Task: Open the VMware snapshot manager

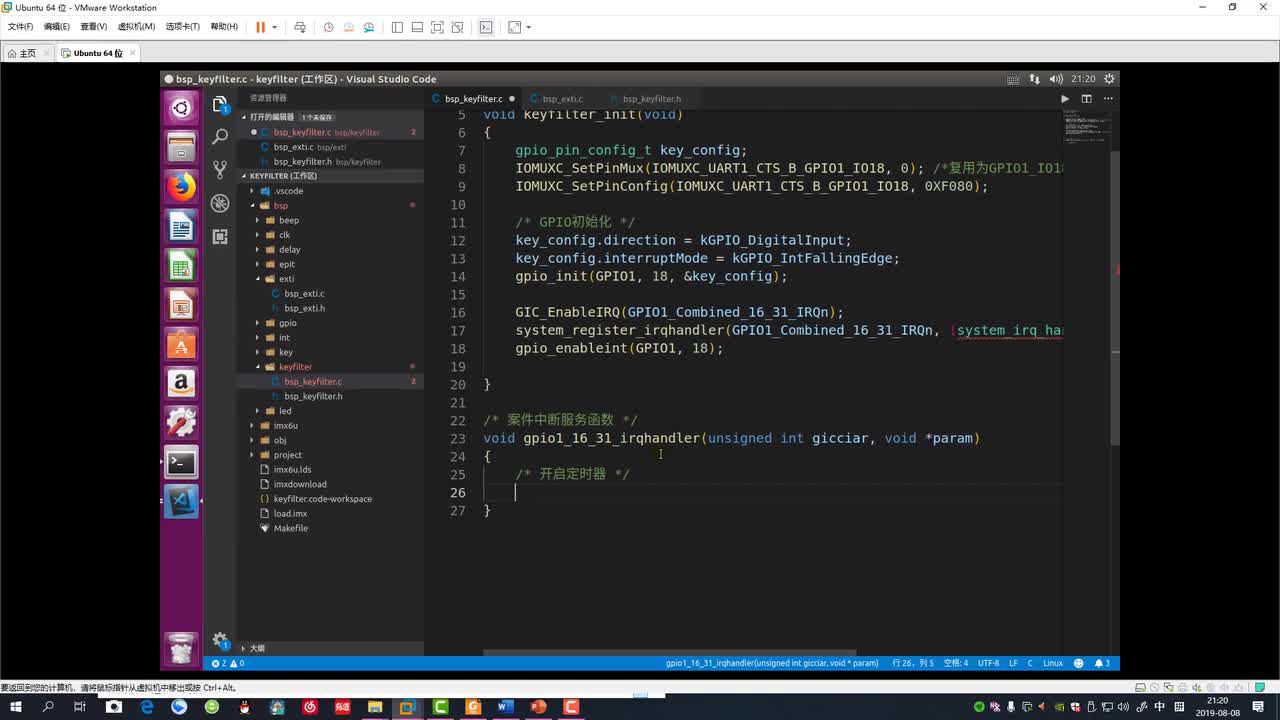Action: click(369, 27)
